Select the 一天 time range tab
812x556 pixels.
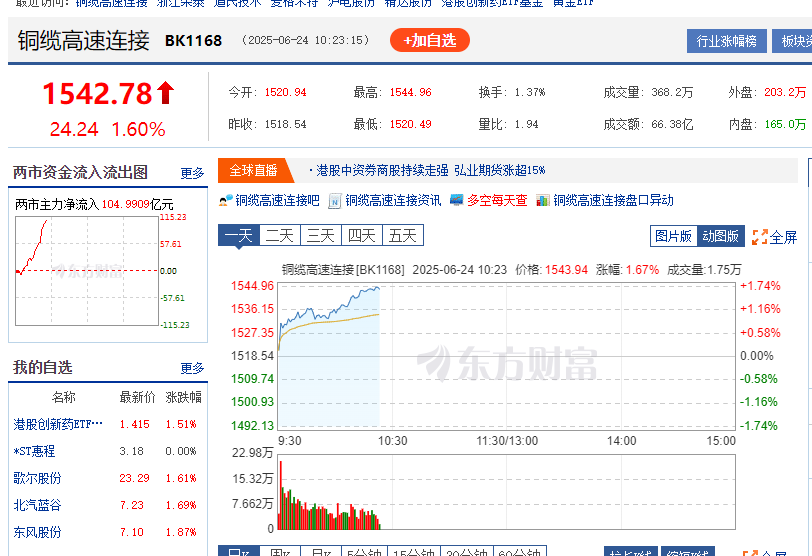click(239, 236)
